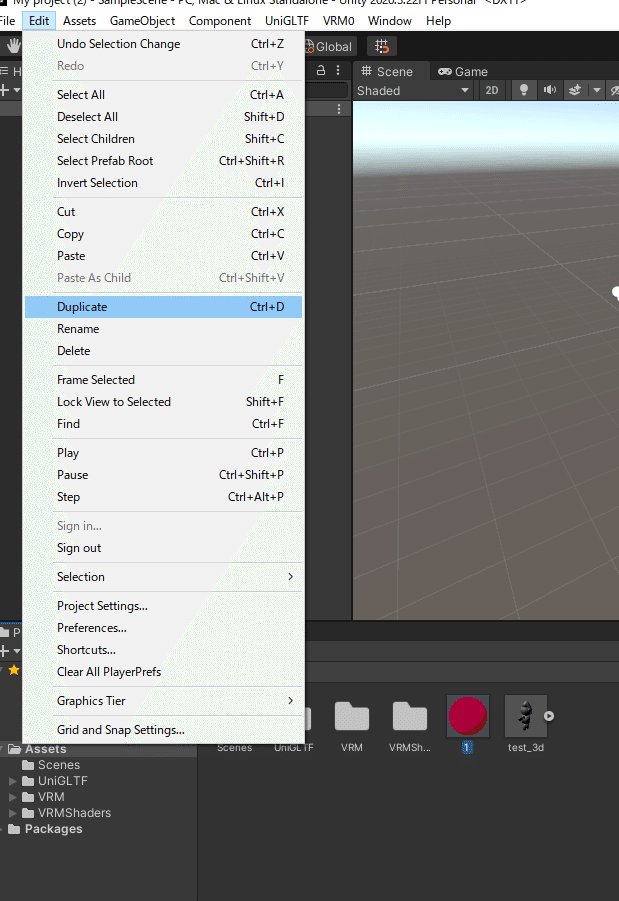Click the Hierarchy lock icon
The width and height of the screenshot is (619, 901).
click(321, 71)
